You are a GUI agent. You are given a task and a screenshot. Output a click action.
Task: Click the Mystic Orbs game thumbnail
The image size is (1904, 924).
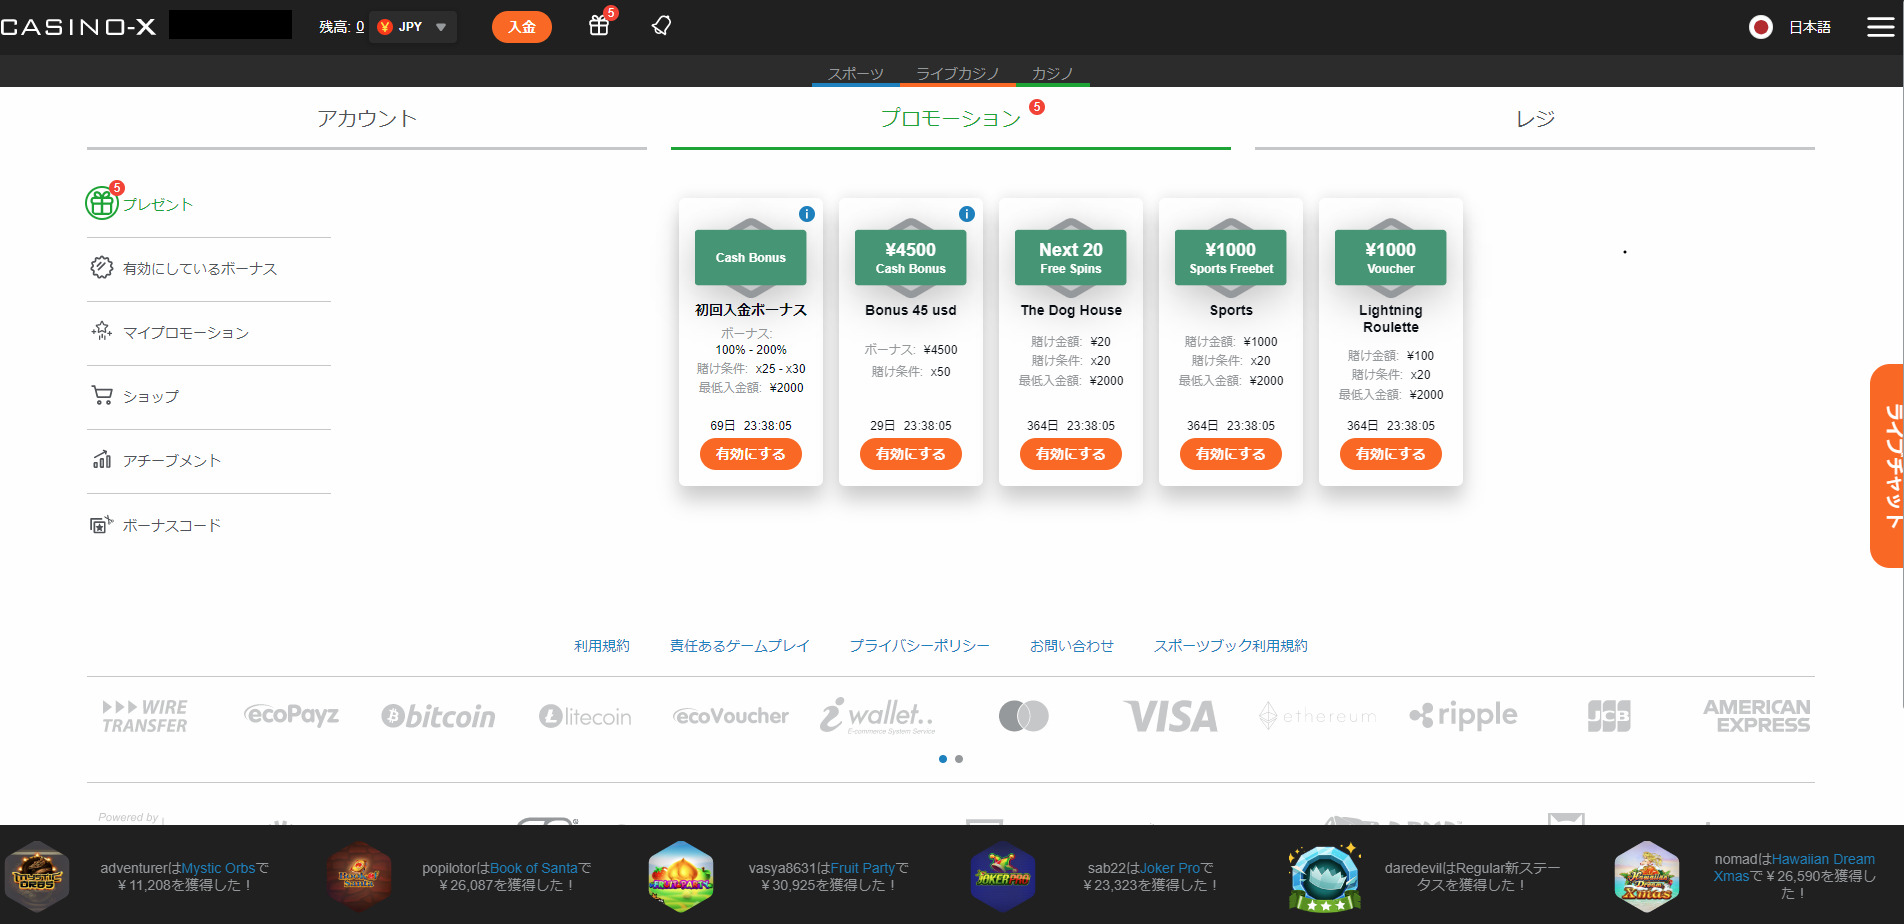click(37, 877)
